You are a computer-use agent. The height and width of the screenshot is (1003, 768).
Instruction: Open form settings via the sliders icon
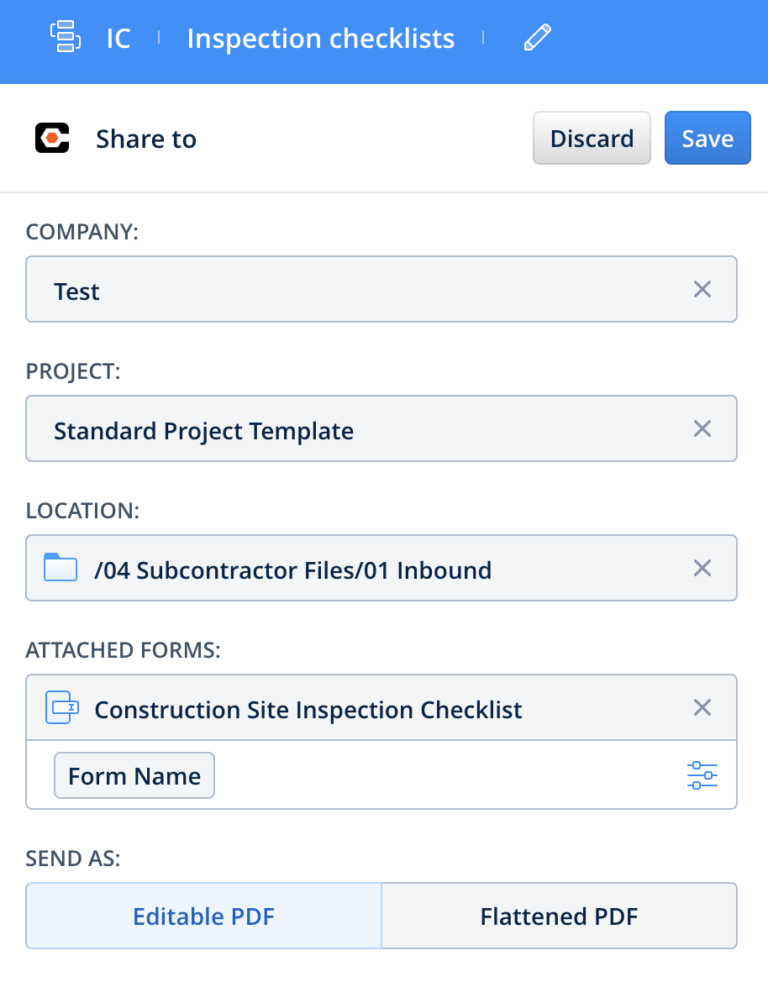coord(702,775)
